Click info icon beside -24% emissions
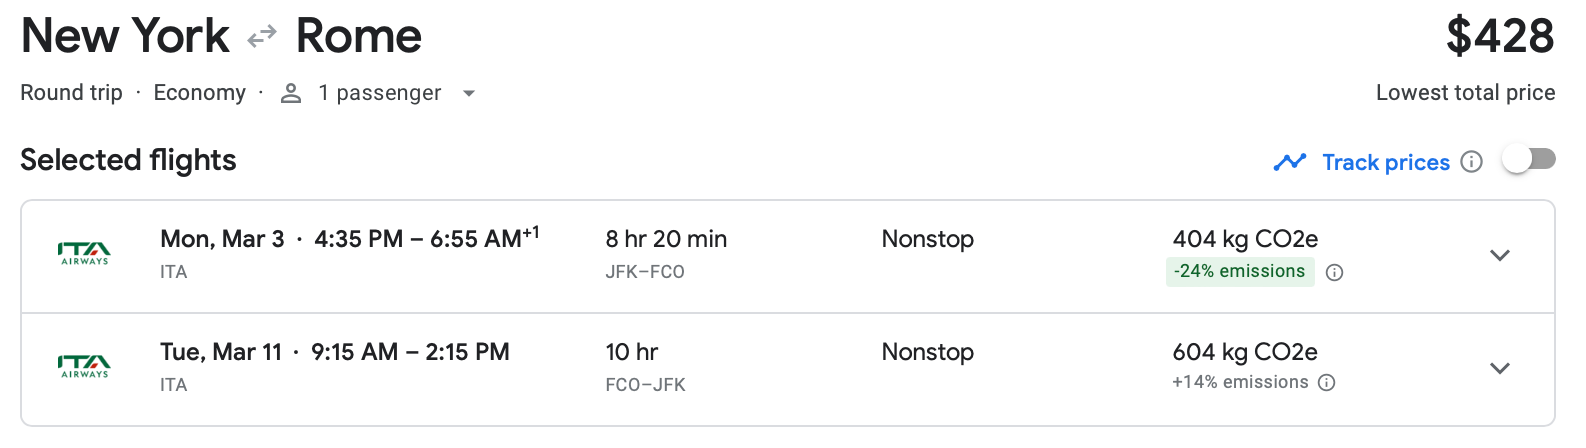The width and height of the screenshot is (1586, 448). pos(1334,272)
